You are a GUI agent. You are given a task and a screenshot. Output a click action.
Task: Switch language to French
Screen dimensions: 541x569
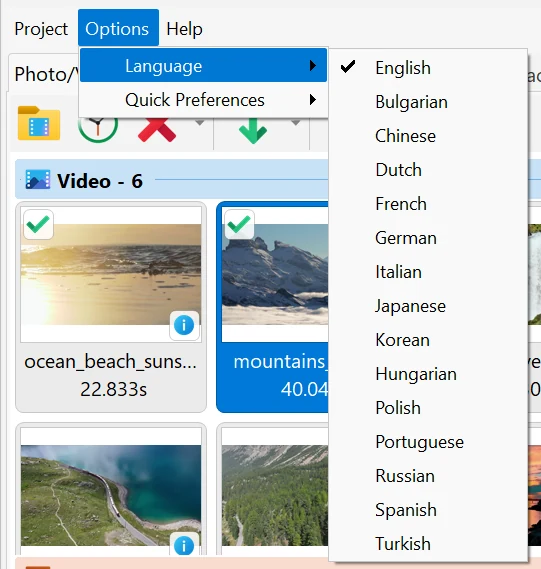(x=428, y=204)
